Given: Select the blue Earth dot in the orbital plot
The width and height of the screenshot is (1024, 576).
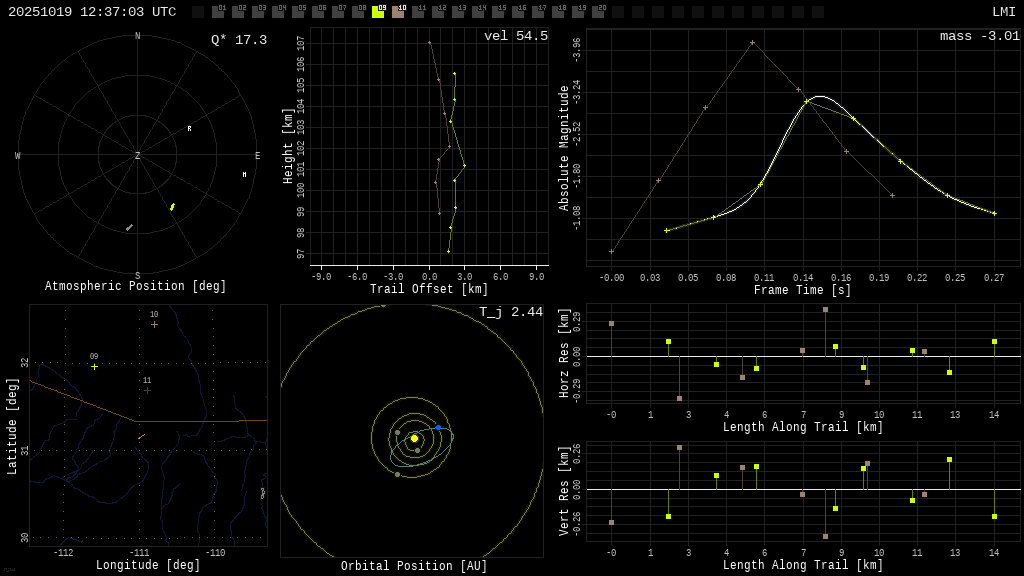Looking at the screenshot, I should (438, 427).
